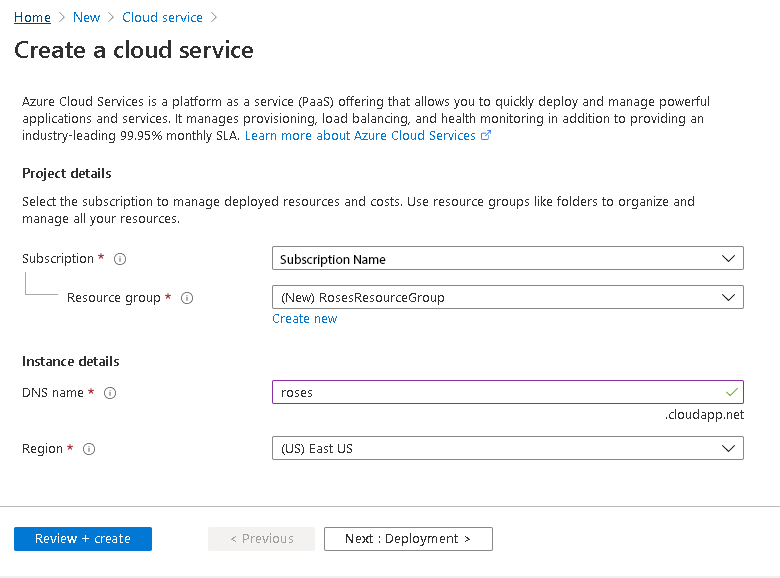This screenshot has width=780, height=578.
Task: Click the Previous button
Action: tap(262, 539)
